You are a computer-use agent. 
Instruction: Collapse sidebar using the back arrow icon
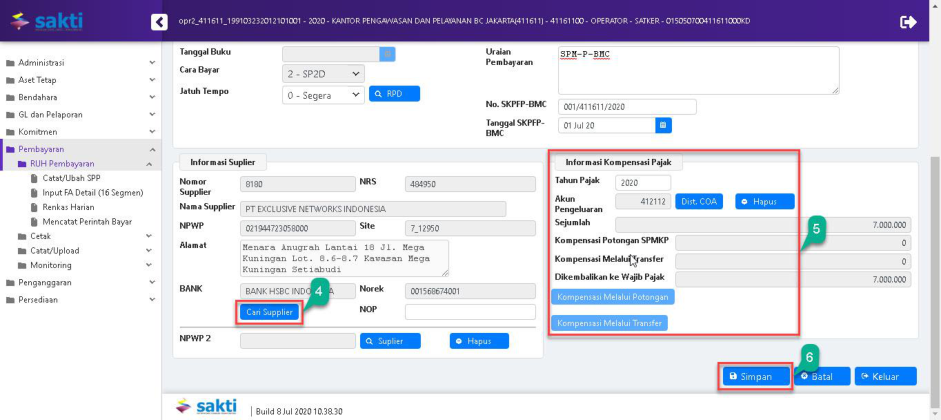158,21
